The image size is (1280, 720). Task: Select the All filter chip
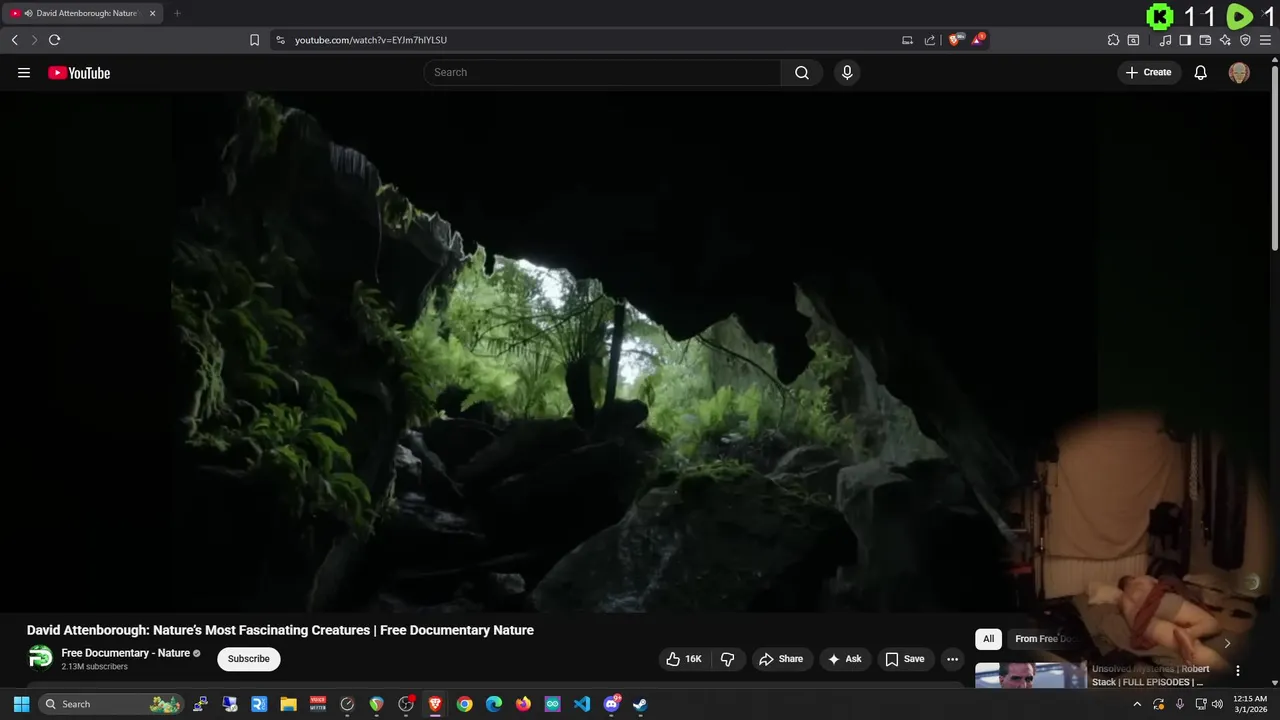[988, 639]
